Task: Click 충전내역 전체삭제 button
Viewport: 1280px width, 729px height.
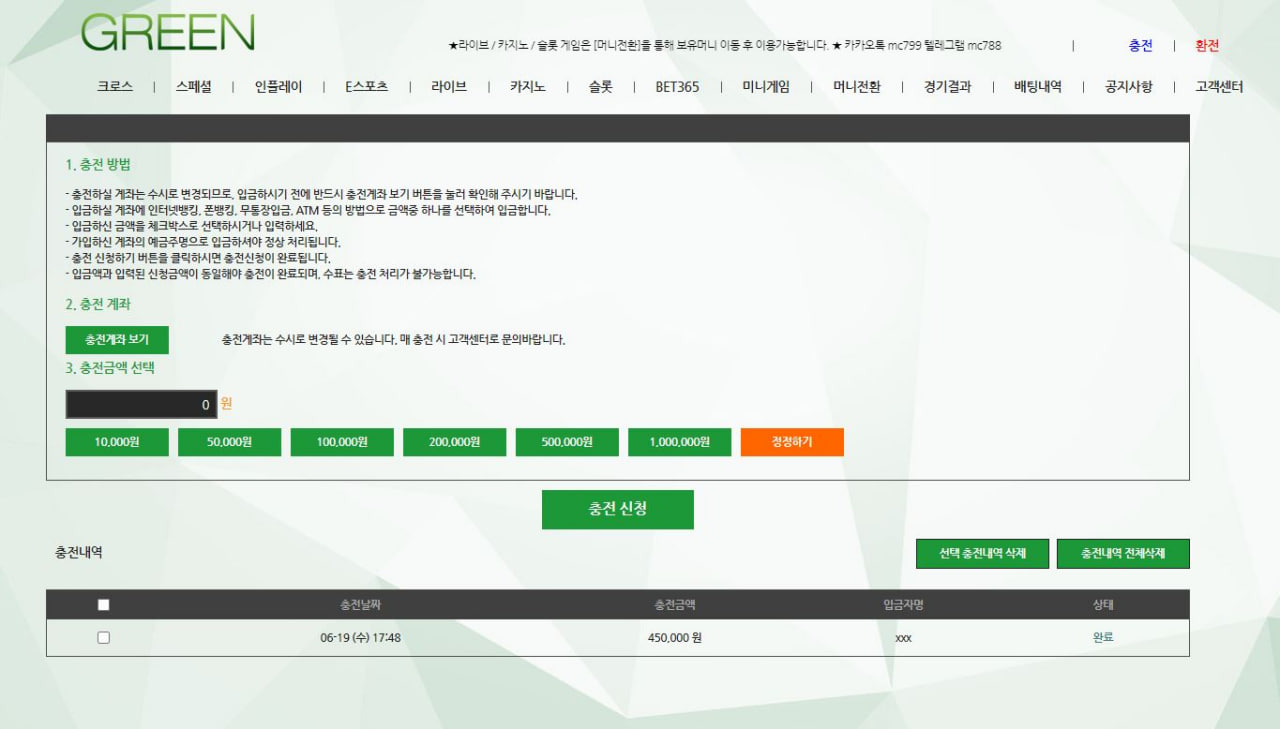Action: (x=1122, y=554)
